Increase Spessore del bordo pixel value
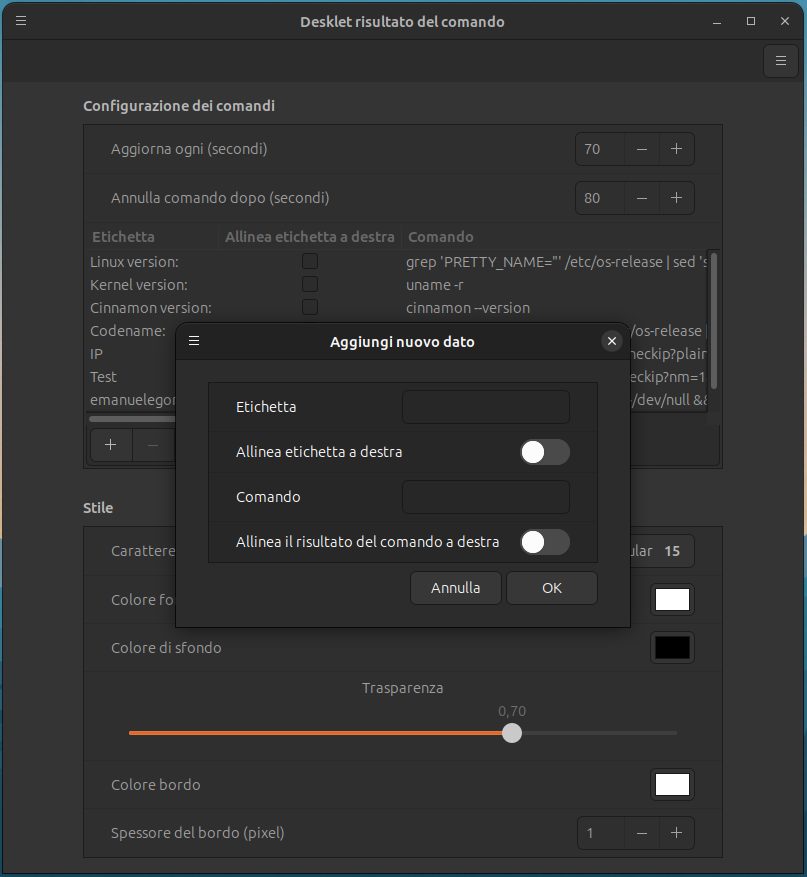Image resolution: width=807 pixels, height=877 pixels. (x=676, y=832)
